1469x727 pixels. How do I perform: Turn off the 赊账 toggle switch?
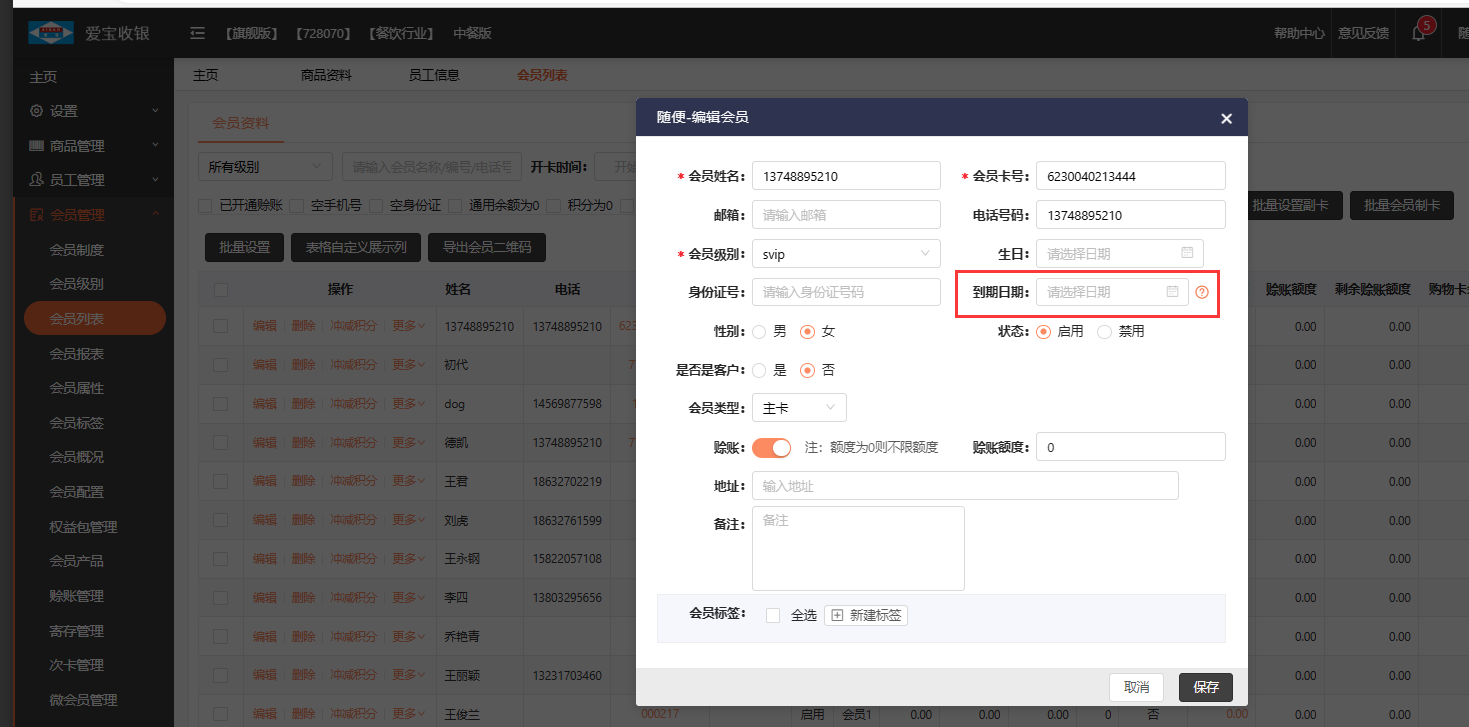pos(771,447)
